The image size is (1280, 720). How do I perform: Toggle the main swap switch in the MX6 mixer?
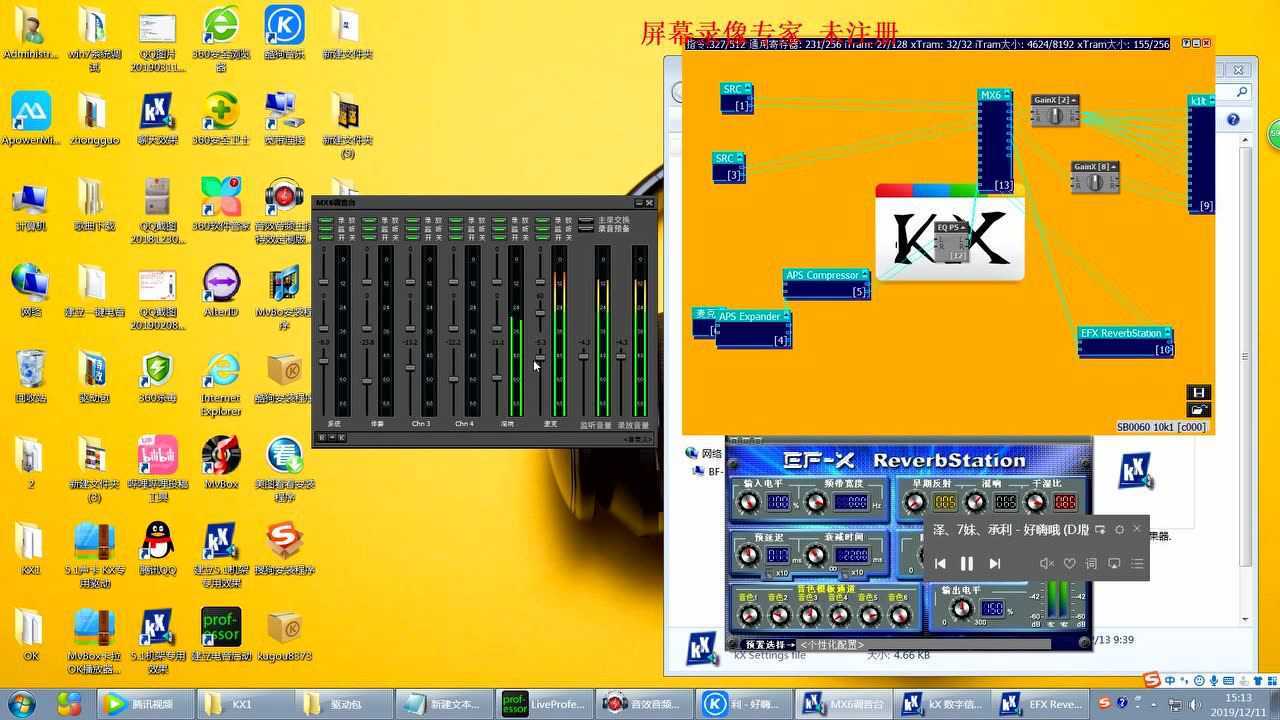[x=586, y=221]
